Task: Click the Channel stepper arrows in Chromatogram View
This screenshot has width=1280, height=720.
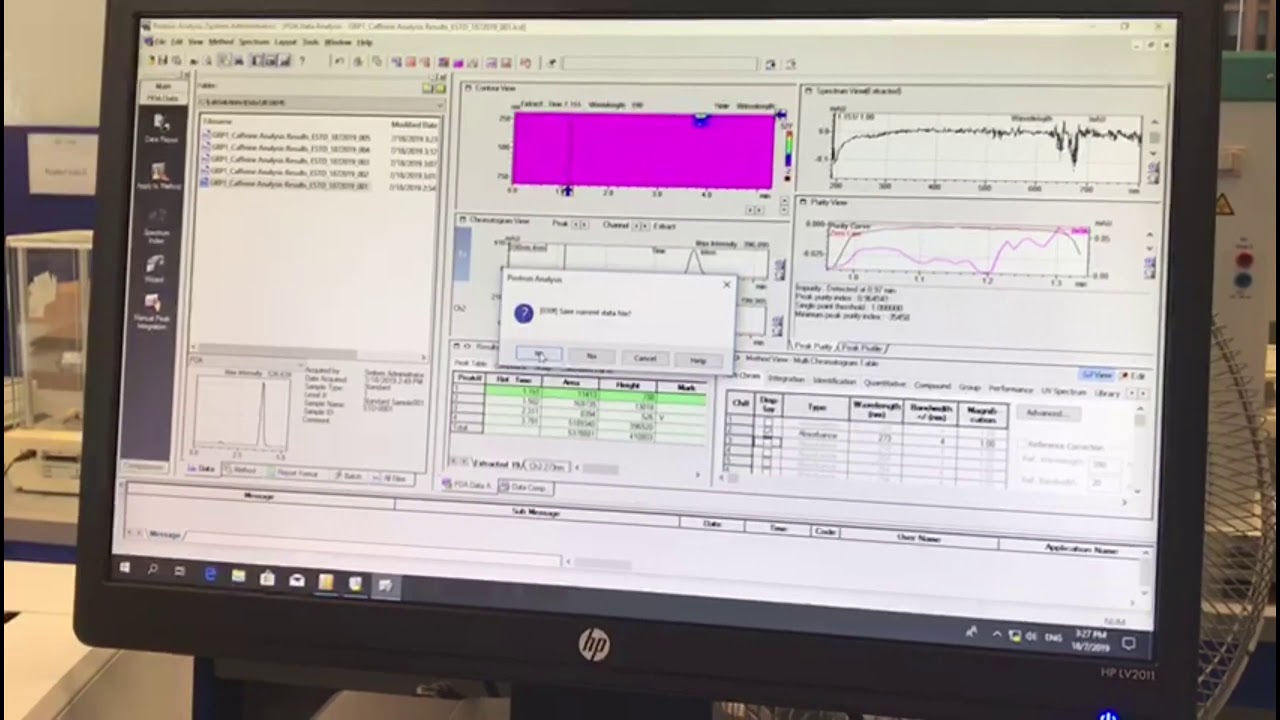Action: click(643, 226)
